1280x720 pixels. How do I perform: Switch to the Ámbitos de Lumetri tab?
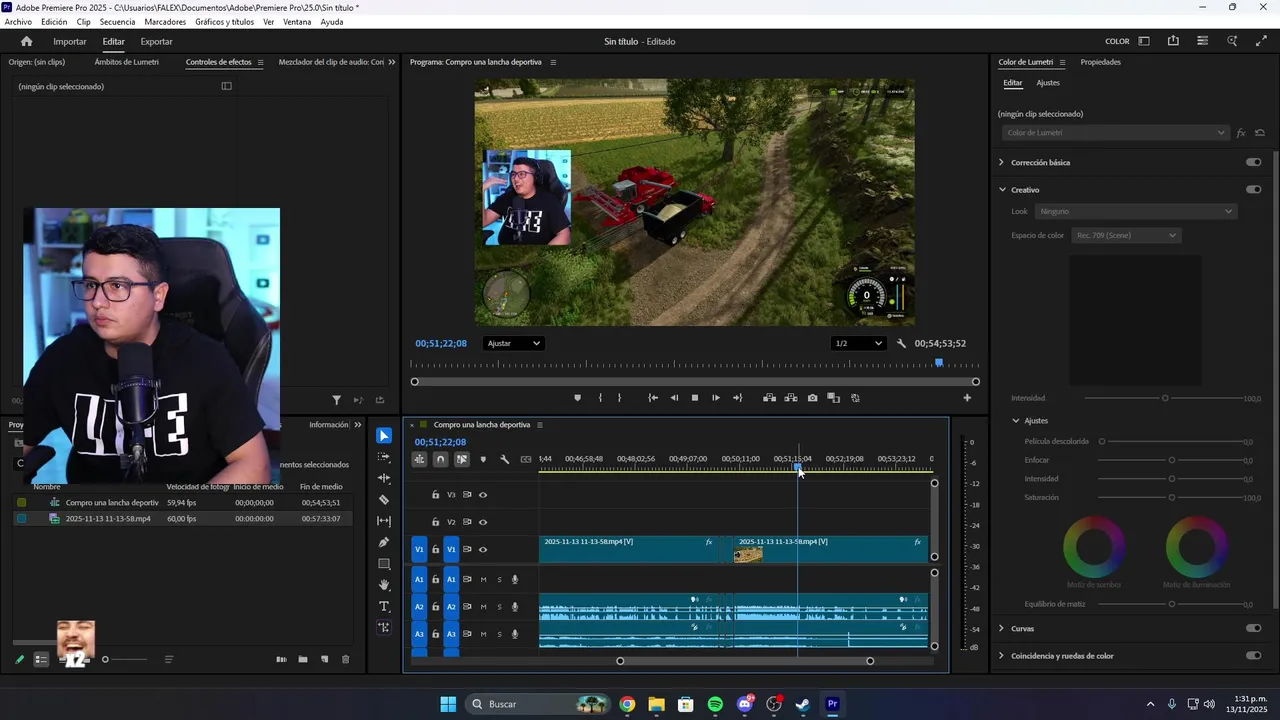coord(127,62)
